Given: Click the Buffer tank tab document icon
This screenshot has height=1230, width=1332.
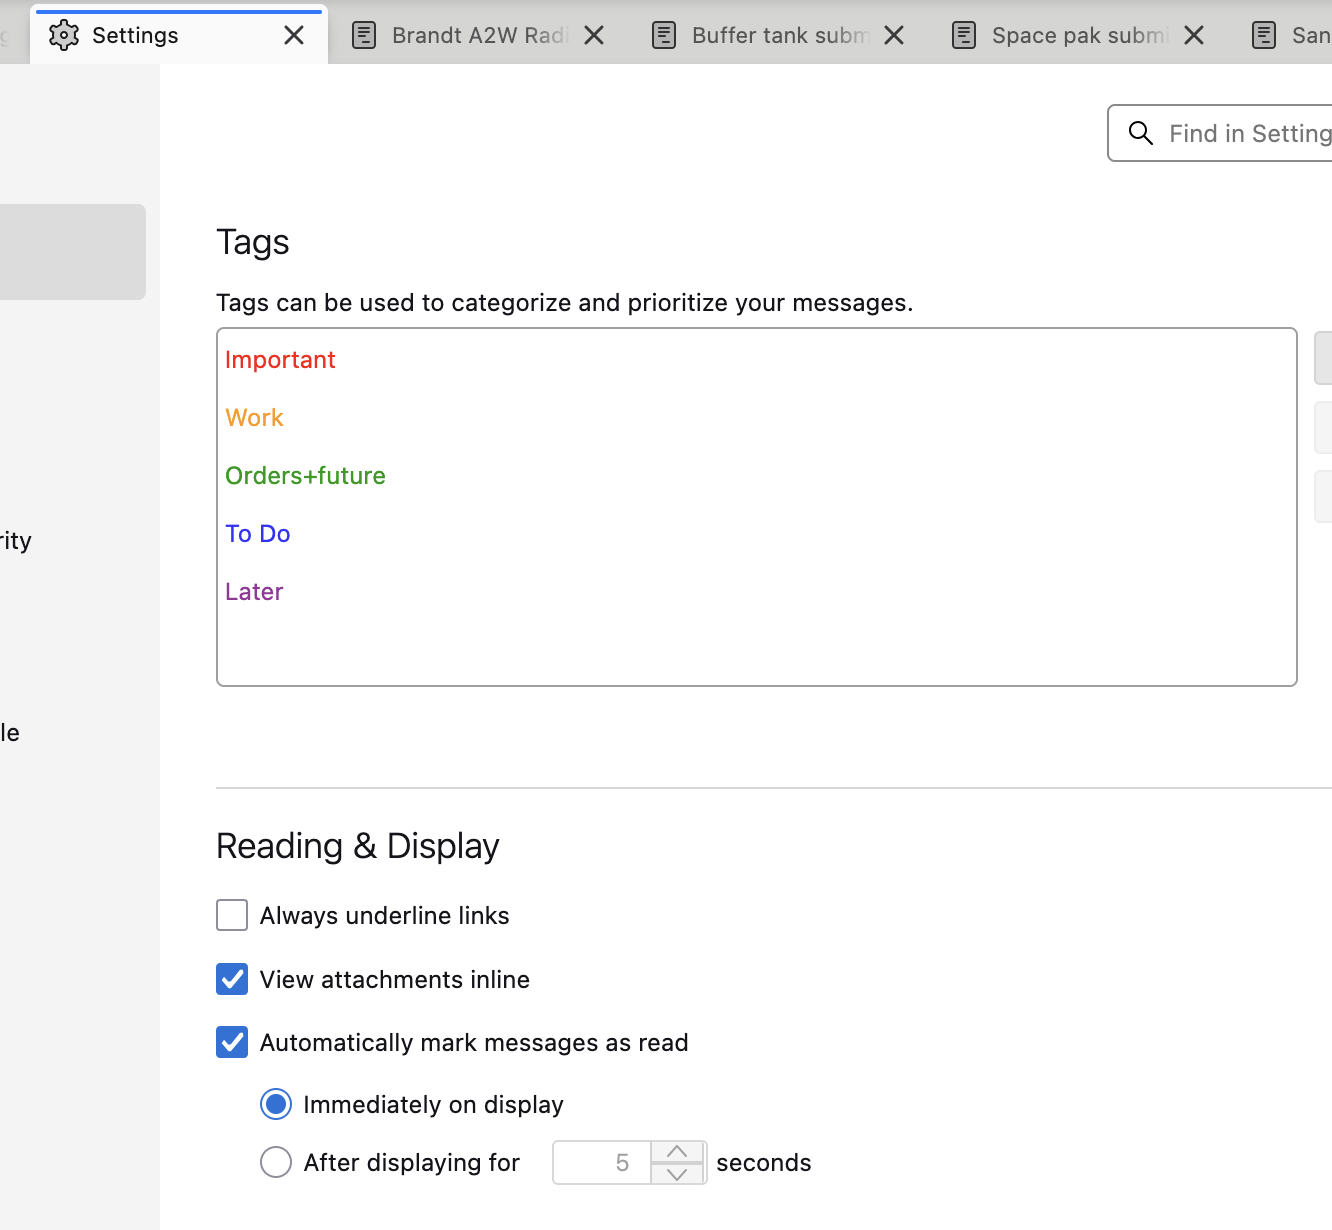Looking at the screenshot, I should click(664, 35).
